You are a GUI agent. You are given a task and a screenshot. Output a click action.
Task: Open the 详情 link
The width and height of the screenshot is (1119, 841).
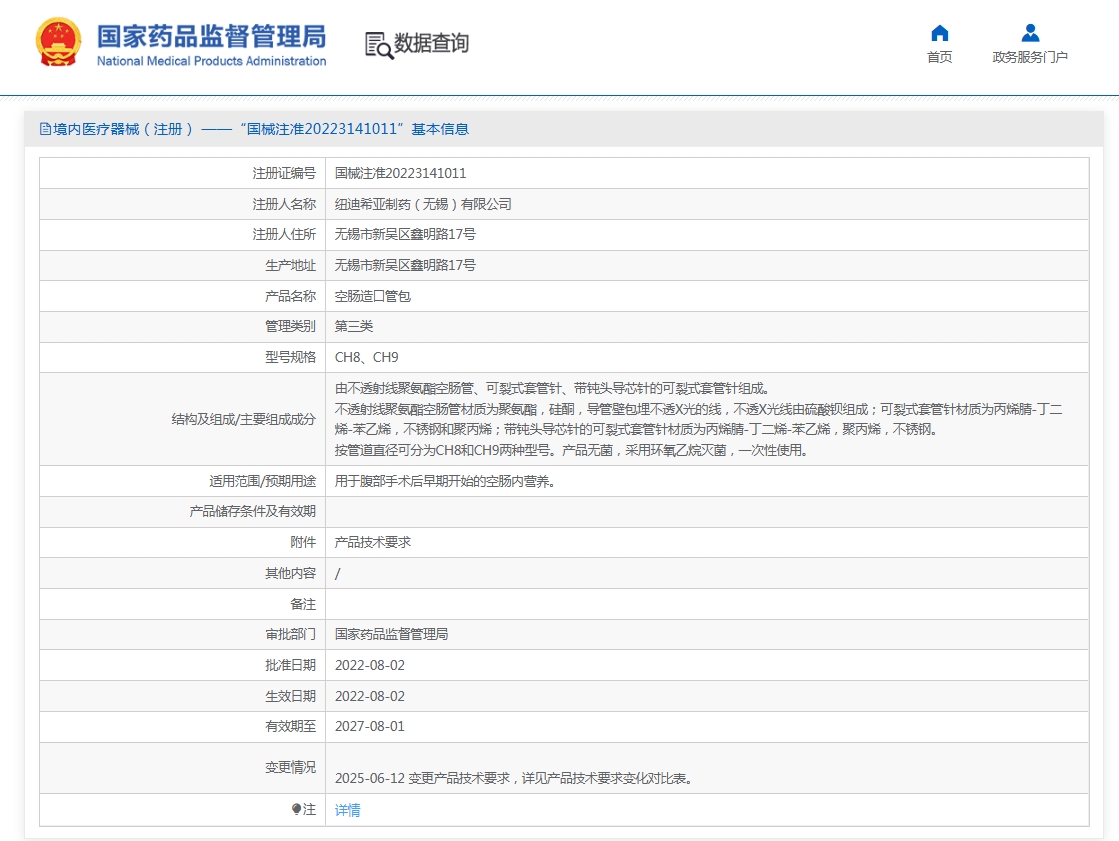click(x=348, y=810)
